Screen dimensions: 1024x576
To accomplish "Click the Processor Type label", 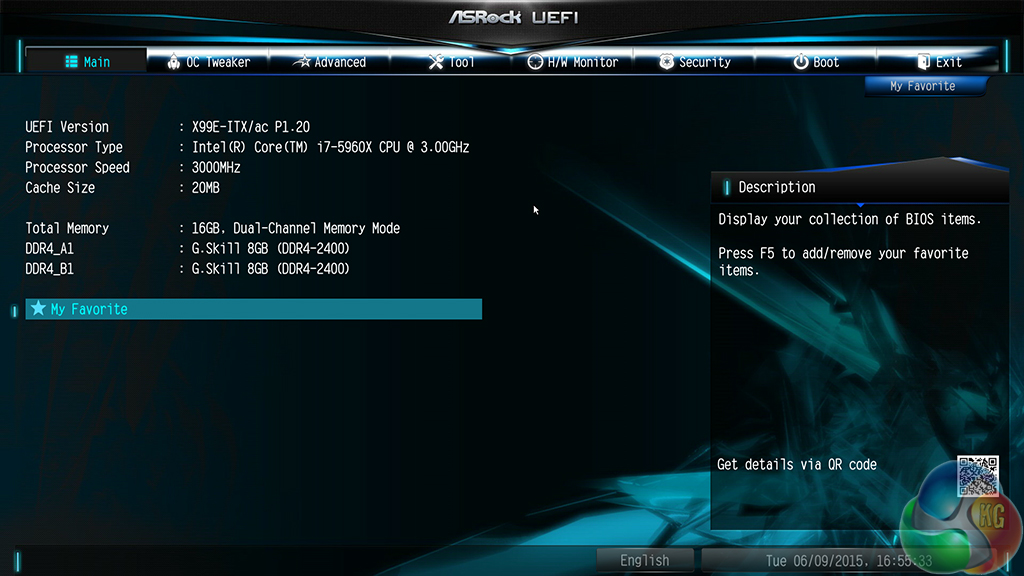I will (74, 147).
